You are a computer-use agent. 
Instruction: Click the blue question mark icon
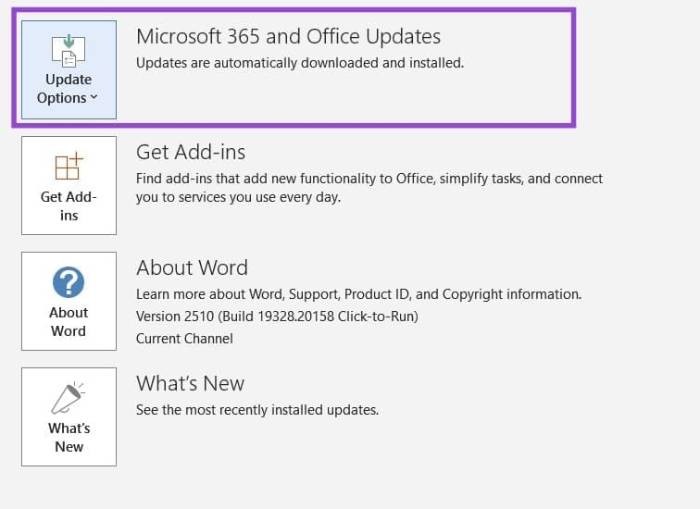(x=68, y=281)
